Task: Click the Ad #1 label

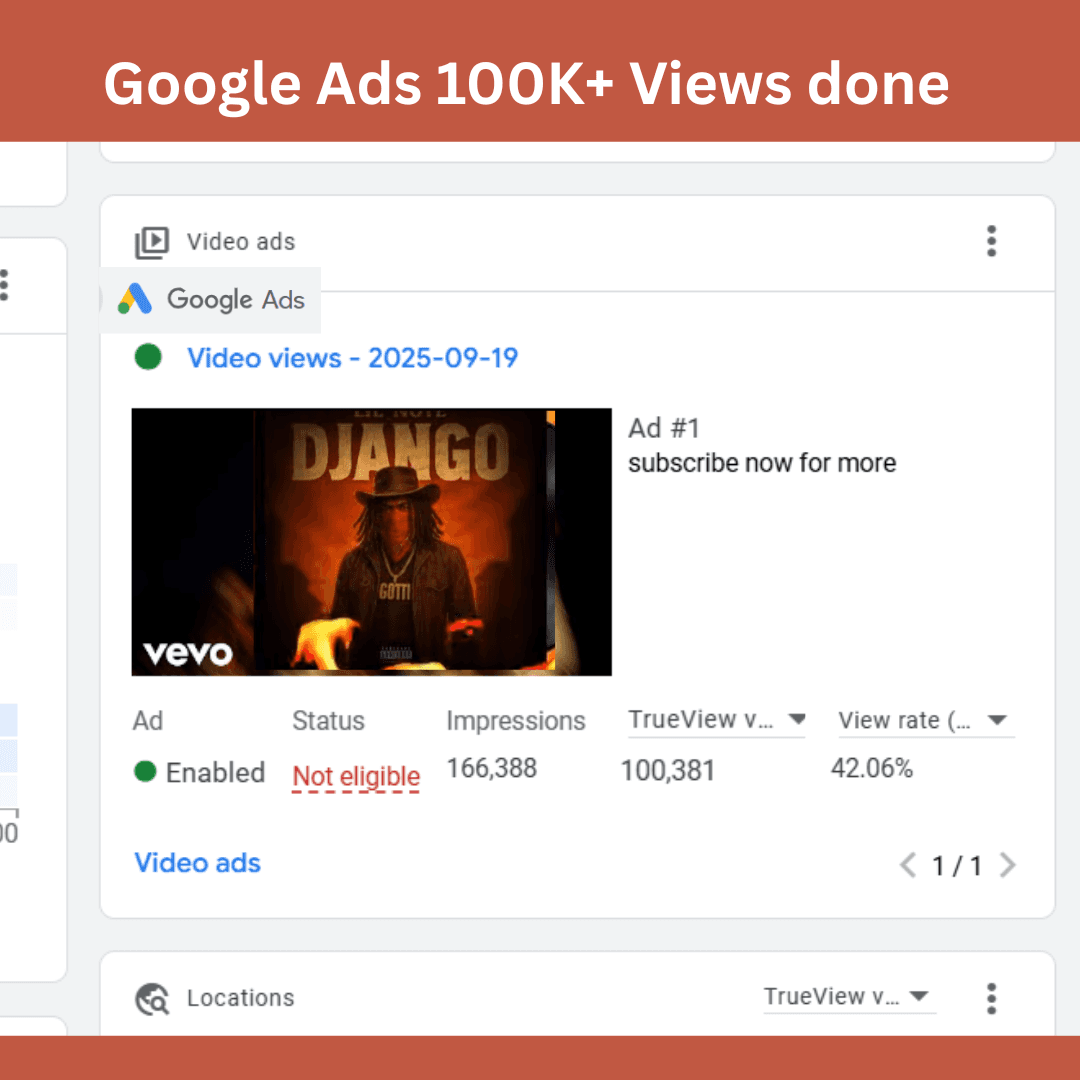Action: (664, 428)
